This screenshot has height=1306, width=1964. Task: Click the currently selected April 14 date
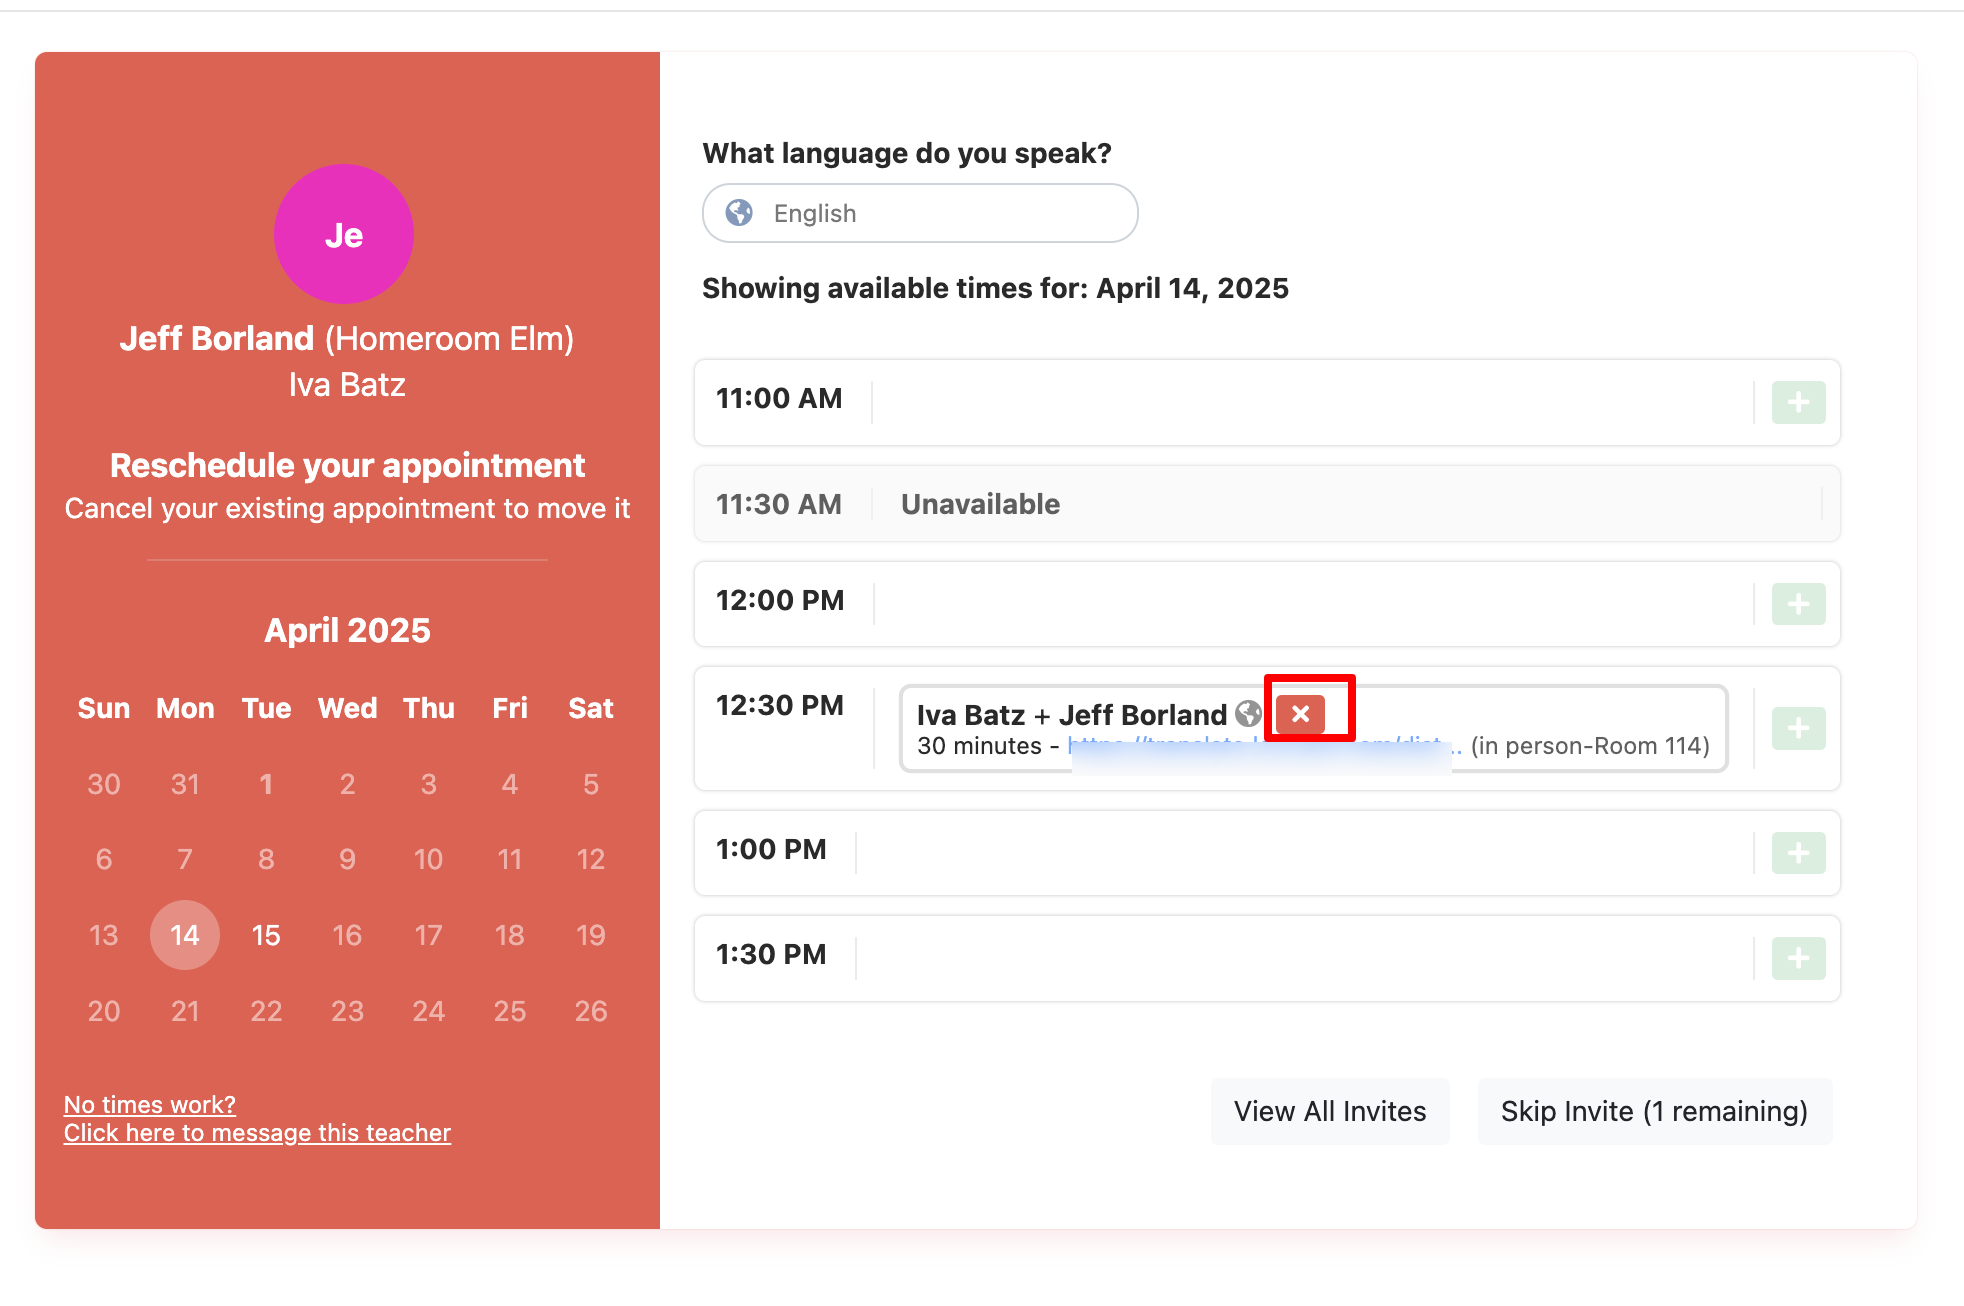click(184, 935)
